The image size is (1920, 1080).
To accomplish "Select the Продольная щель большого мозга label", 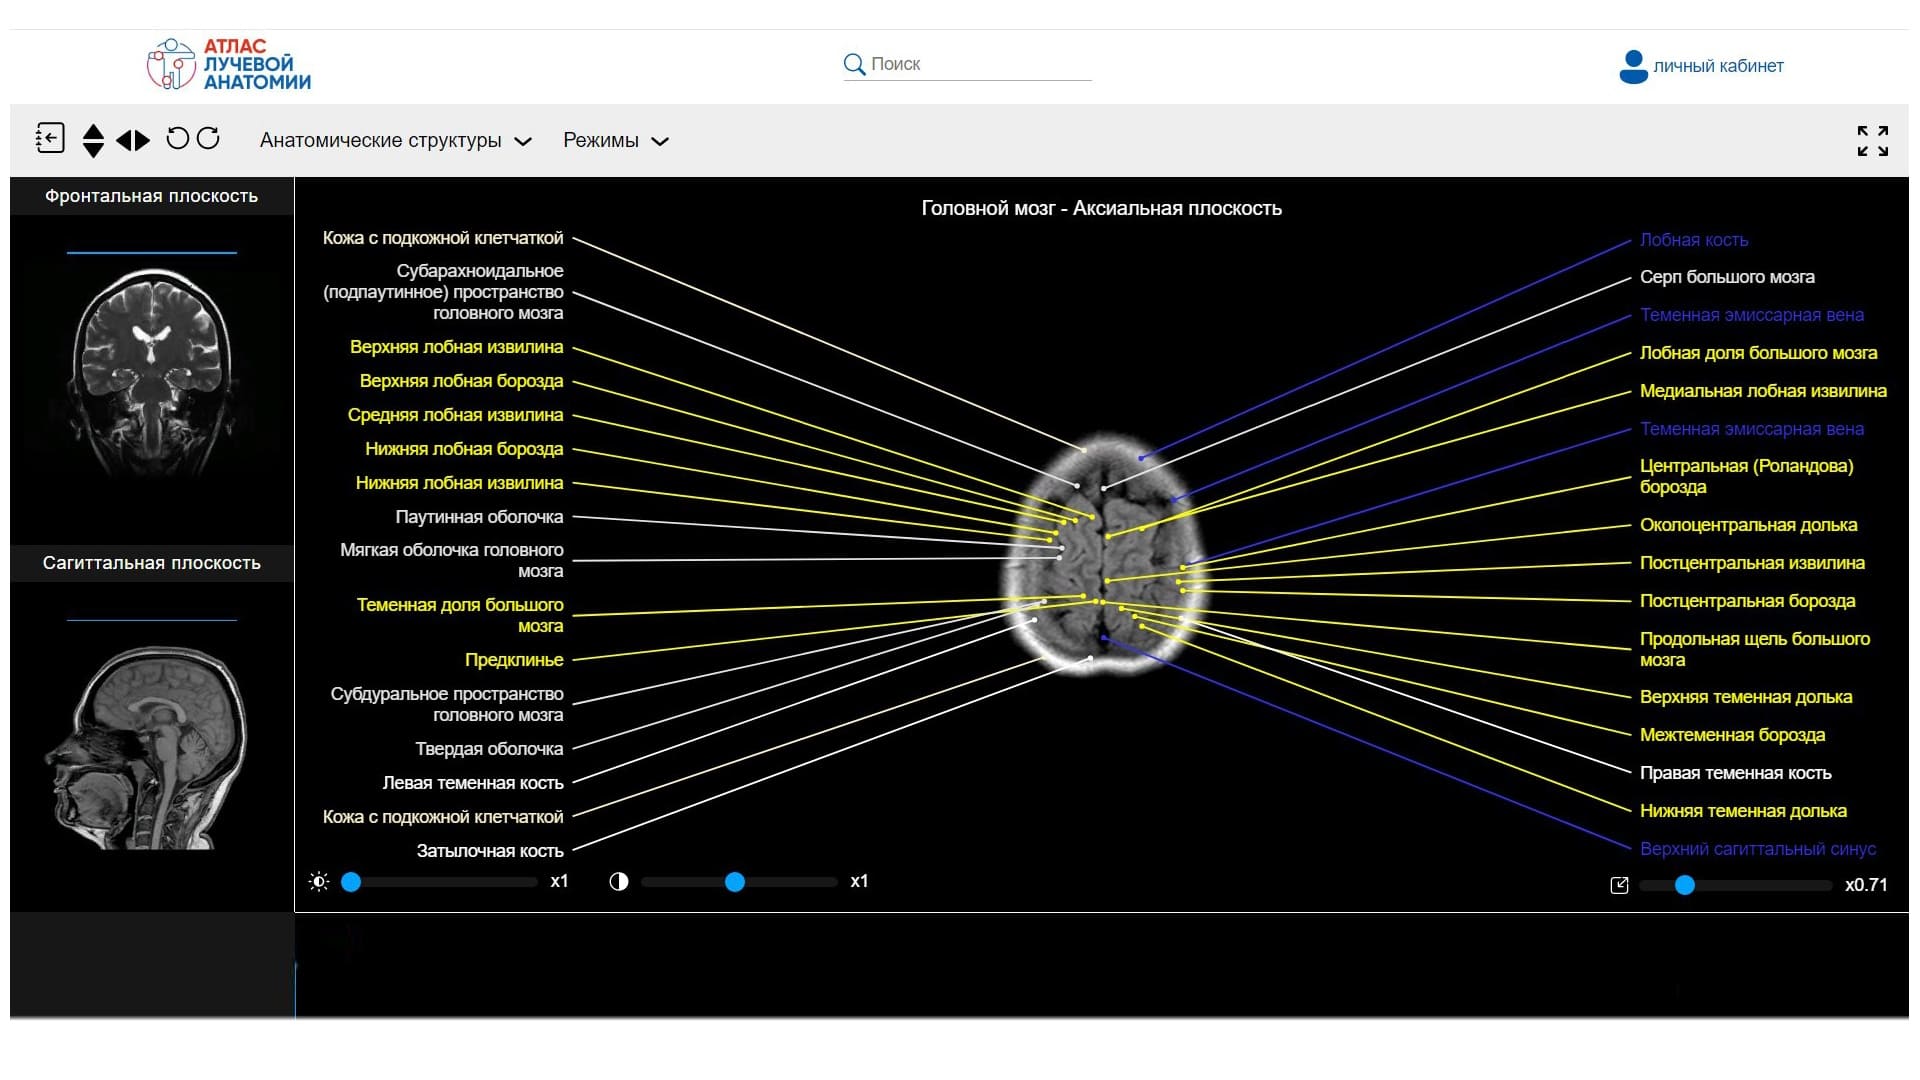I will pos(1755,649).
